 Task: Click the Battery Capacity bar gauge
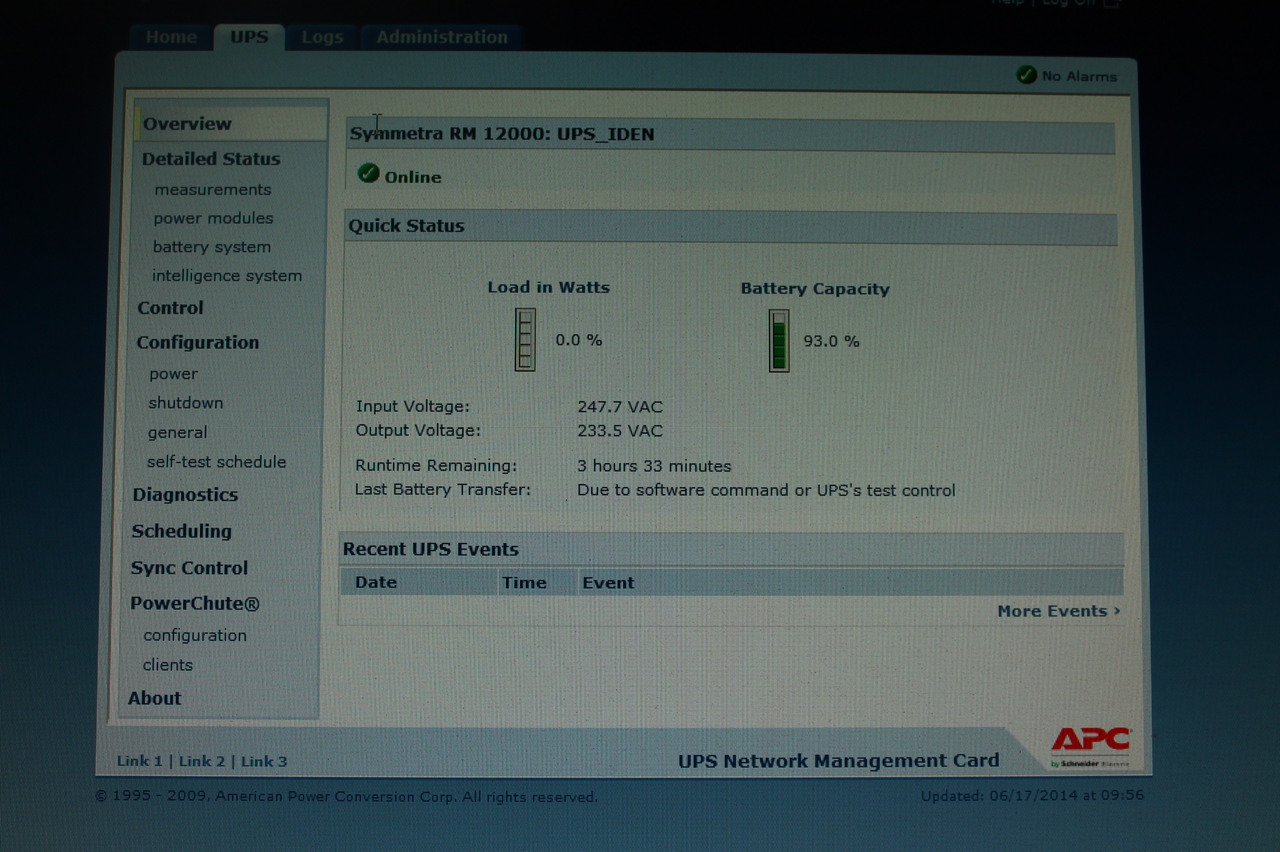[x=779, y=340]
